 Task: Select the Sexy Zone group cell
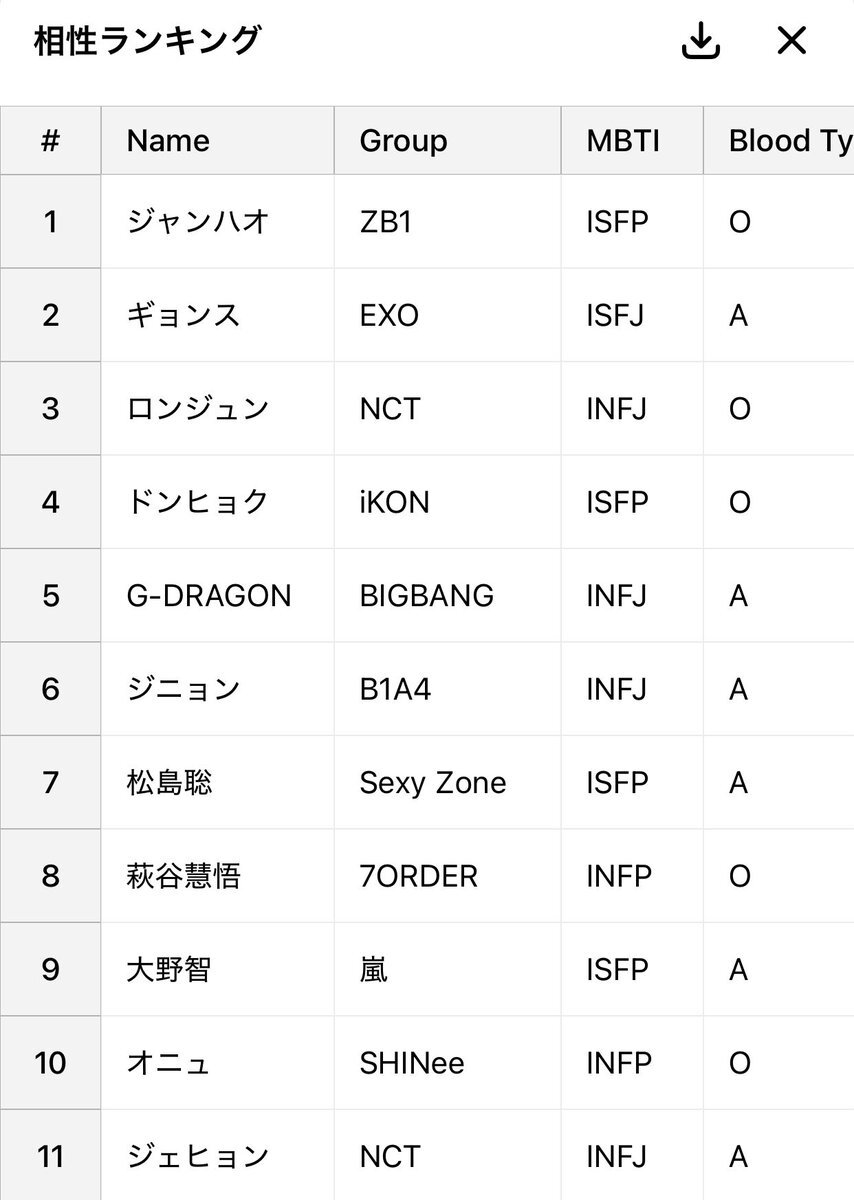coord(447,783)
